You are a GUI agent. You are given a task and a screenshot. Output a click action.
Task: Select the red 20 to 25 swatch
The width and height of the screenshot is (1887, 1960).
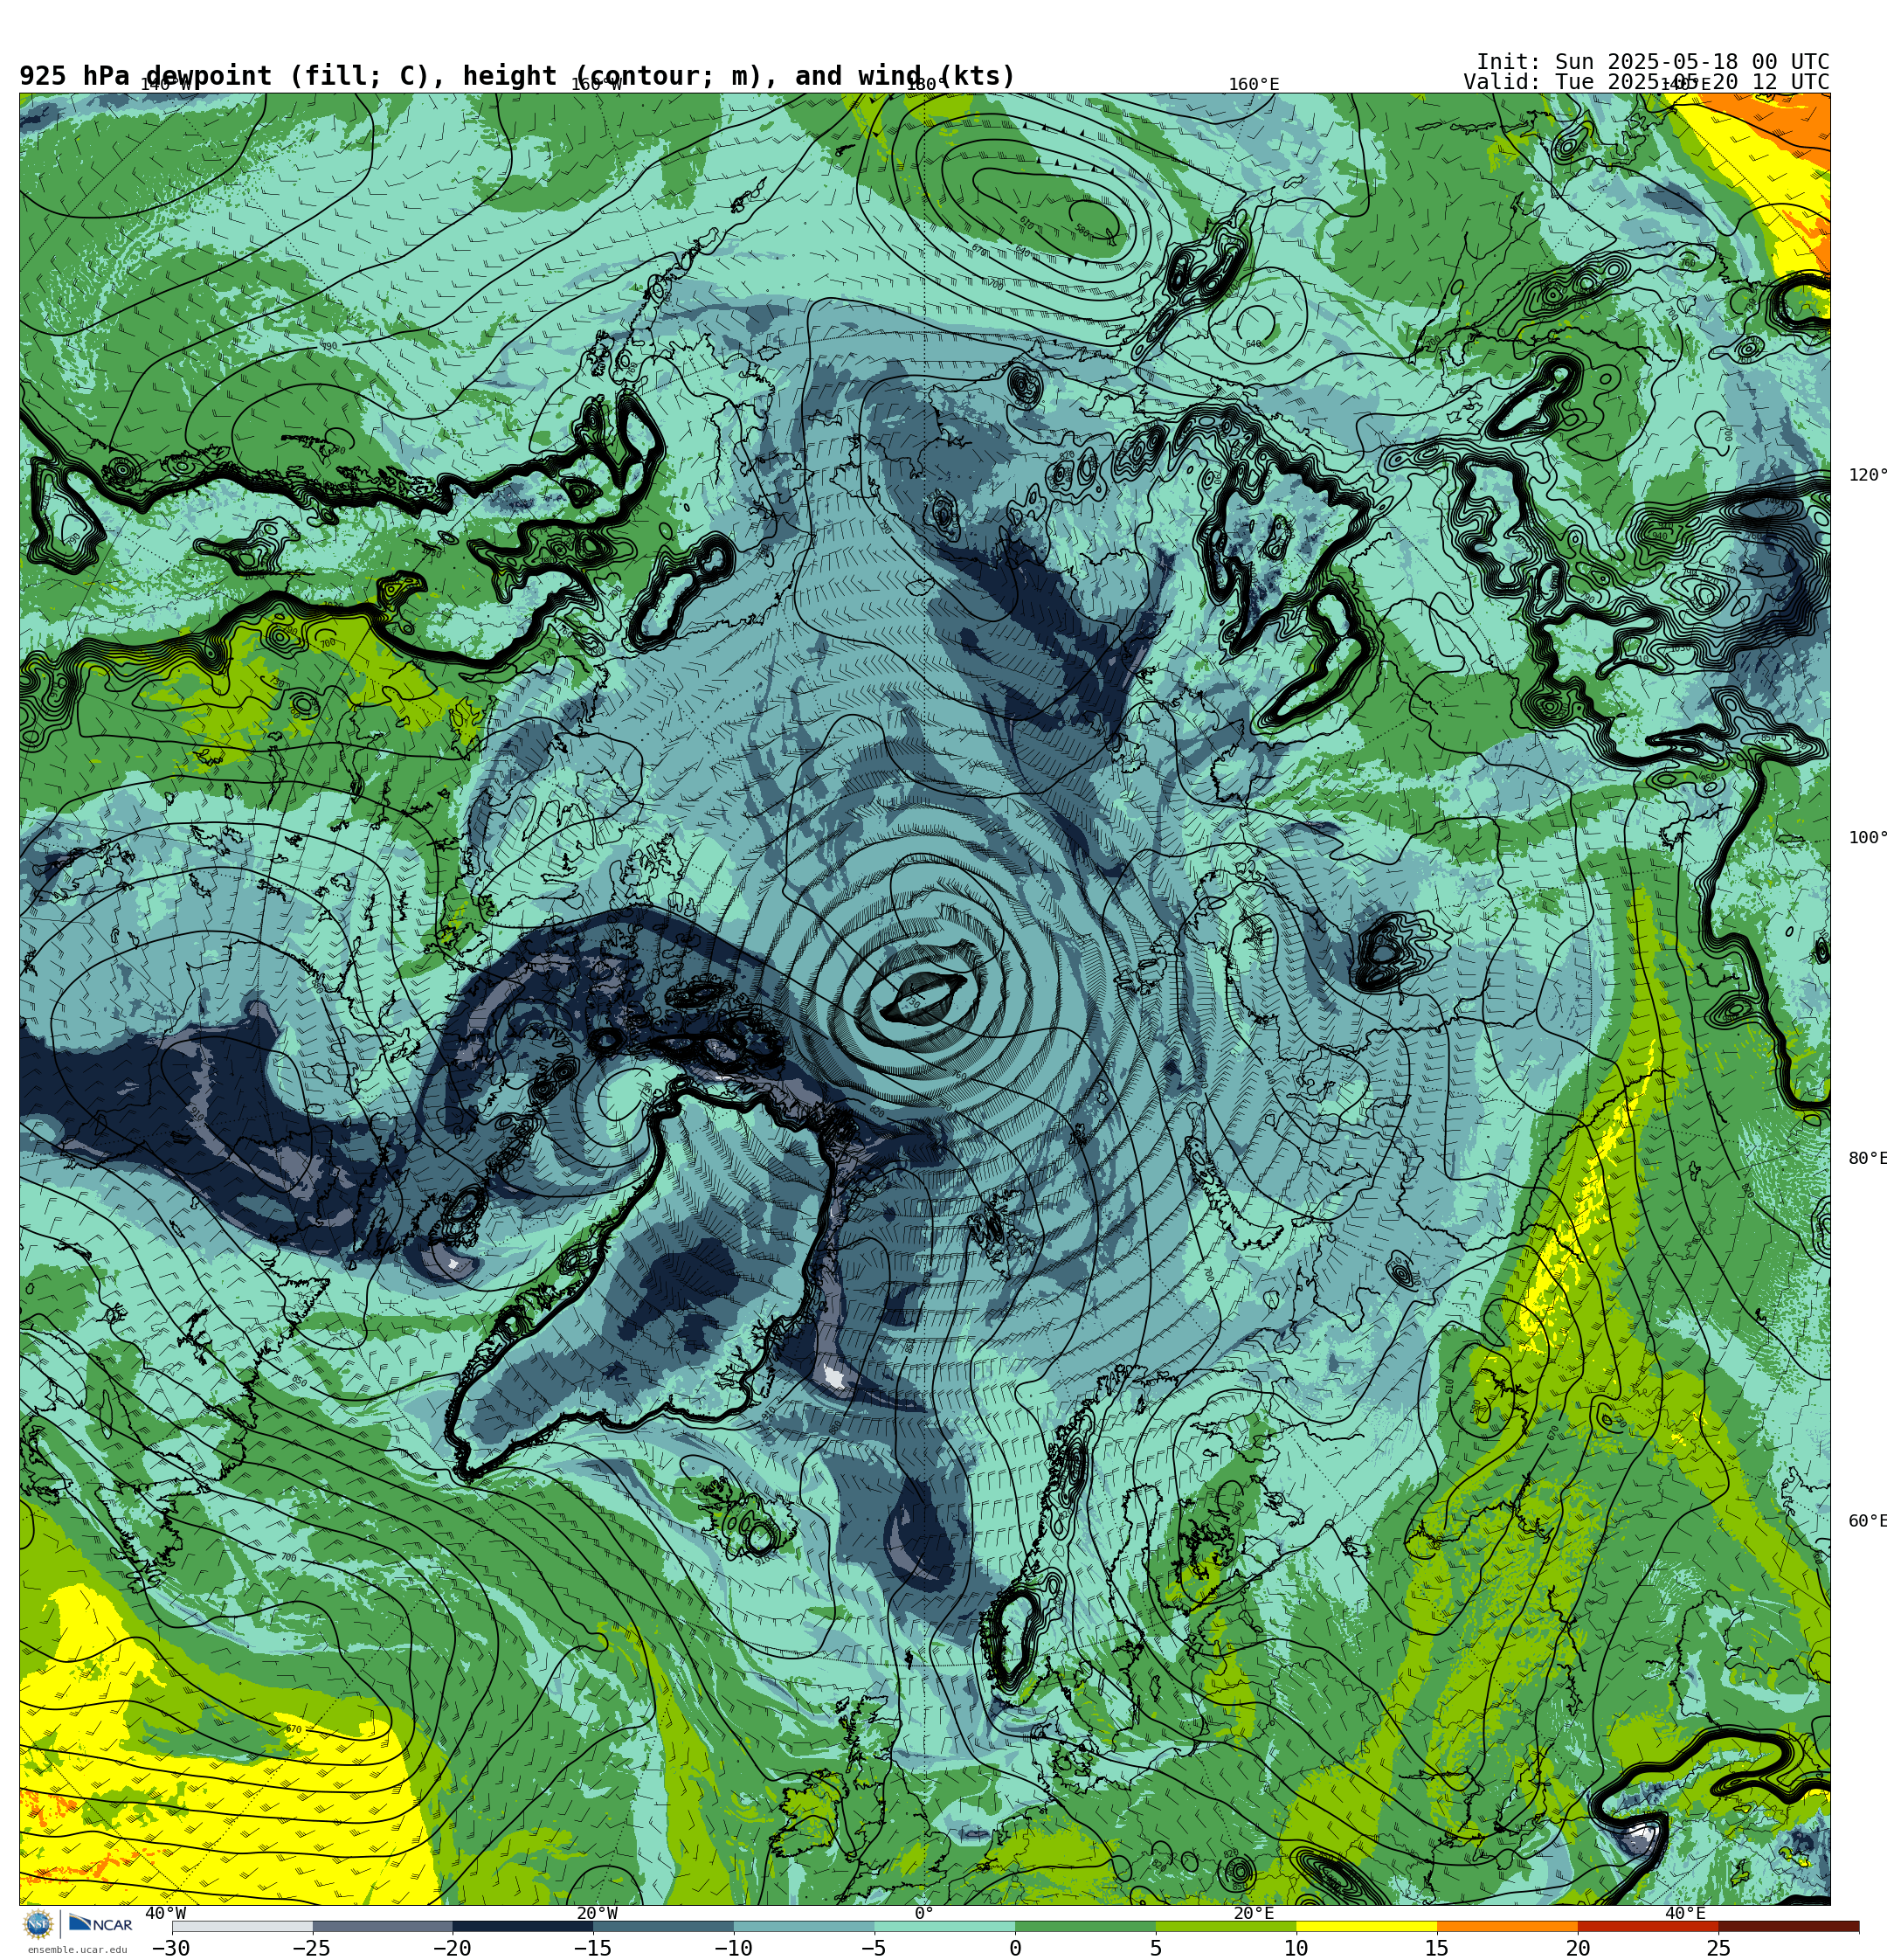[x=1648, y=1926]
